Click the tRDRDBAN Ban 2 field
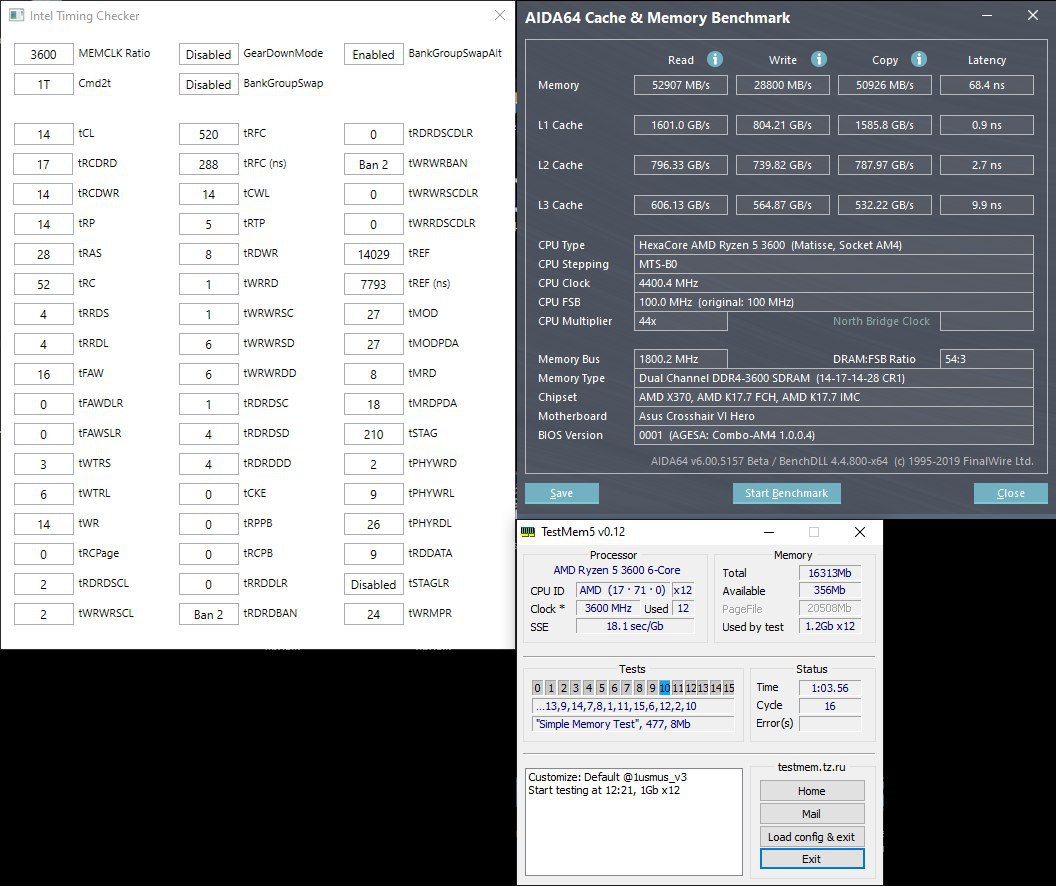The image size is (1056, 886). click(x=209, y=614)
